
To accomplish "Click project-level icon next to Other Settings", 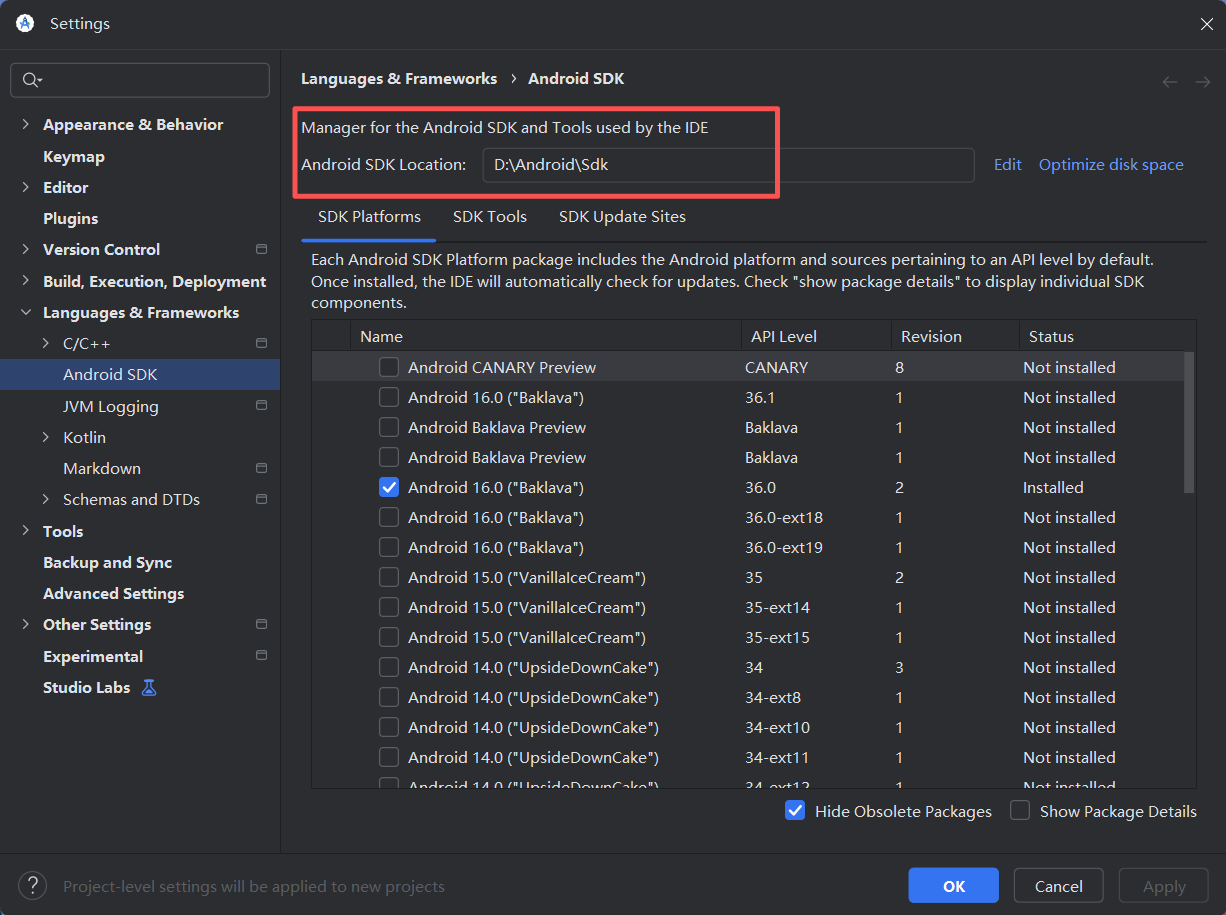I will click(x=261, y=624).
